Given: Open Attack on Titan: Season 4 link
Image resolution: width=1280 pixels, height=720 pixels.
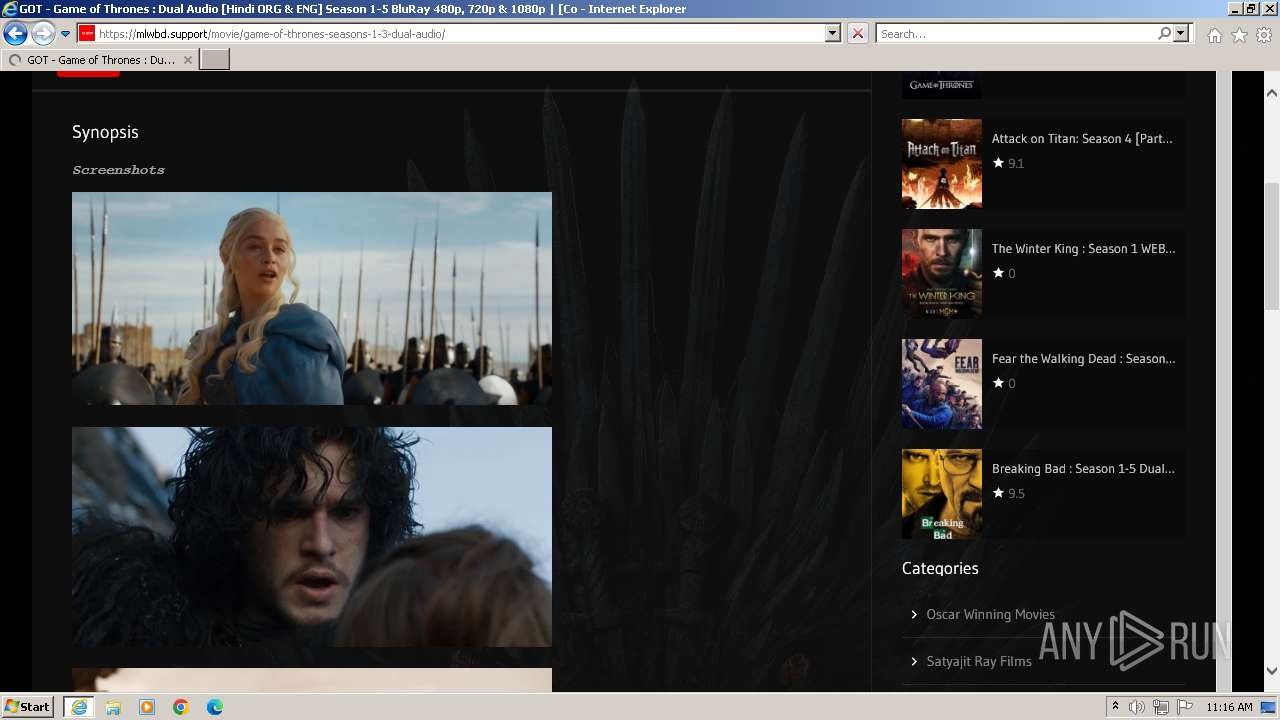Looking at the screenshot, I should [1082, 139].
